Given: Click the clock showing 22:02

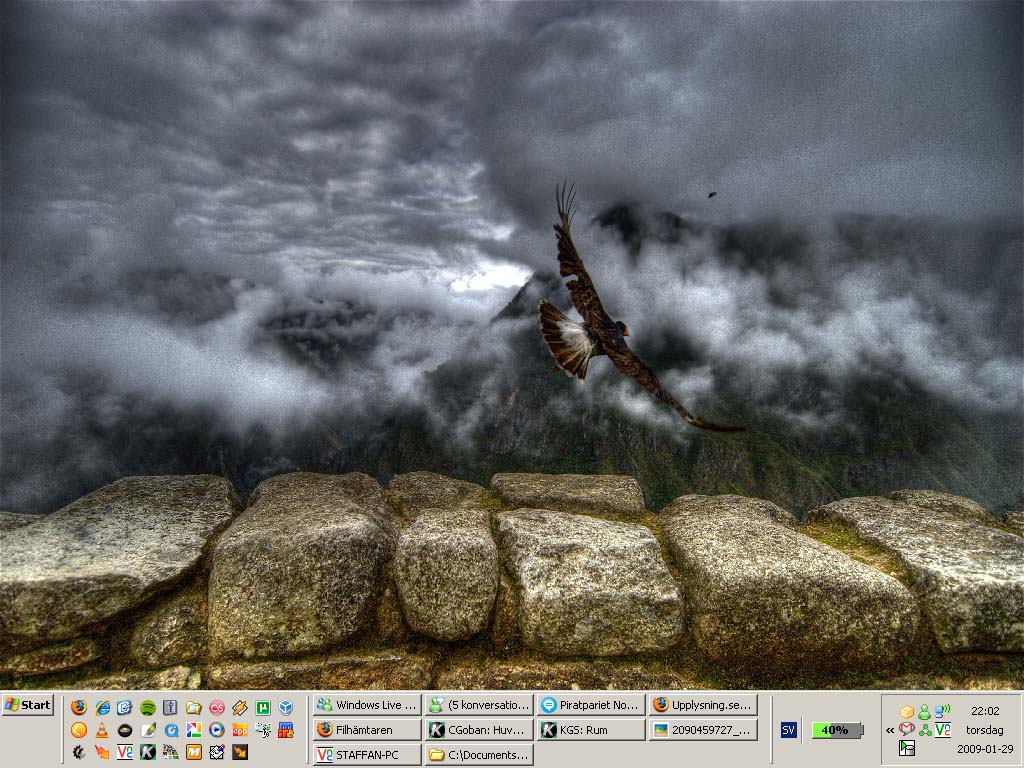Looking at the screenshot, I should coord(985,711).
